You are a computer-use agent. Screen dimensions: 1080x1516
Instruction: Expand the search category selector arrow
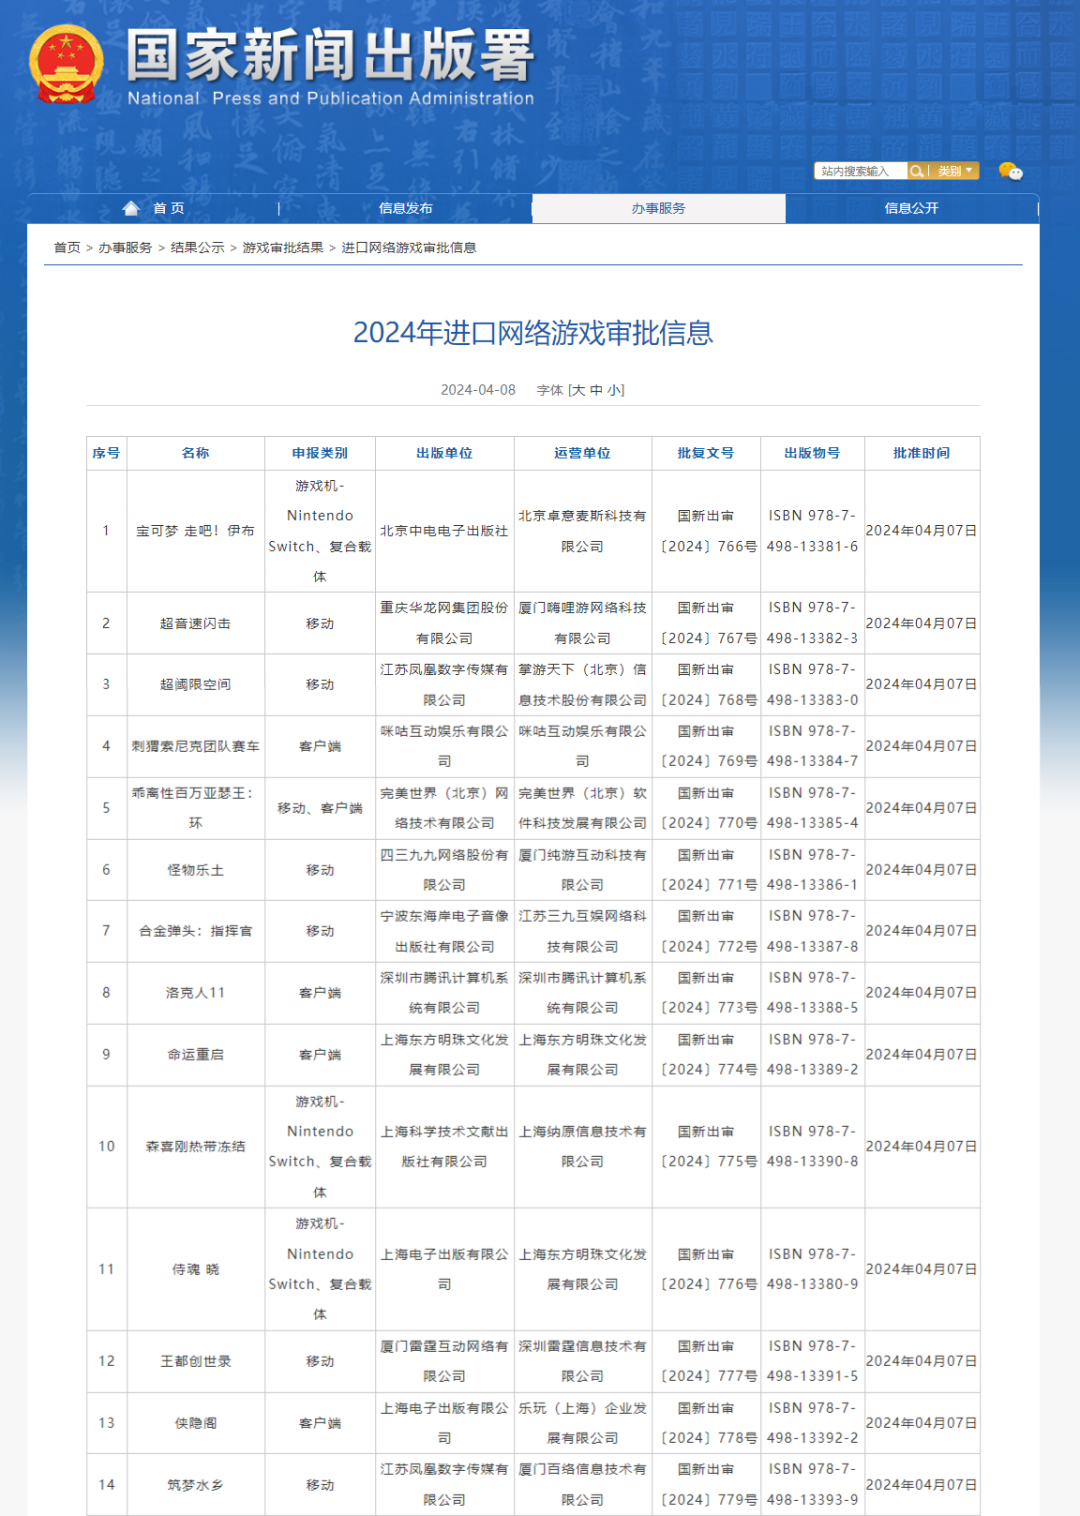pos(969,171)
